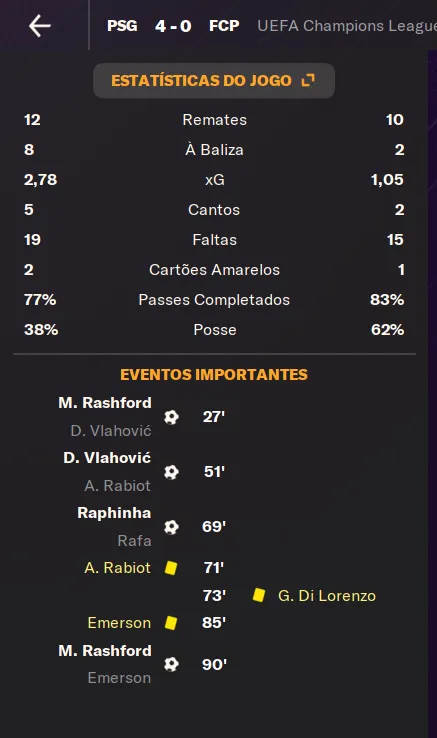The height and width of the screenshot is (738, 437).
Task: Click the goal ball icon at 90'
Action: 171,665
